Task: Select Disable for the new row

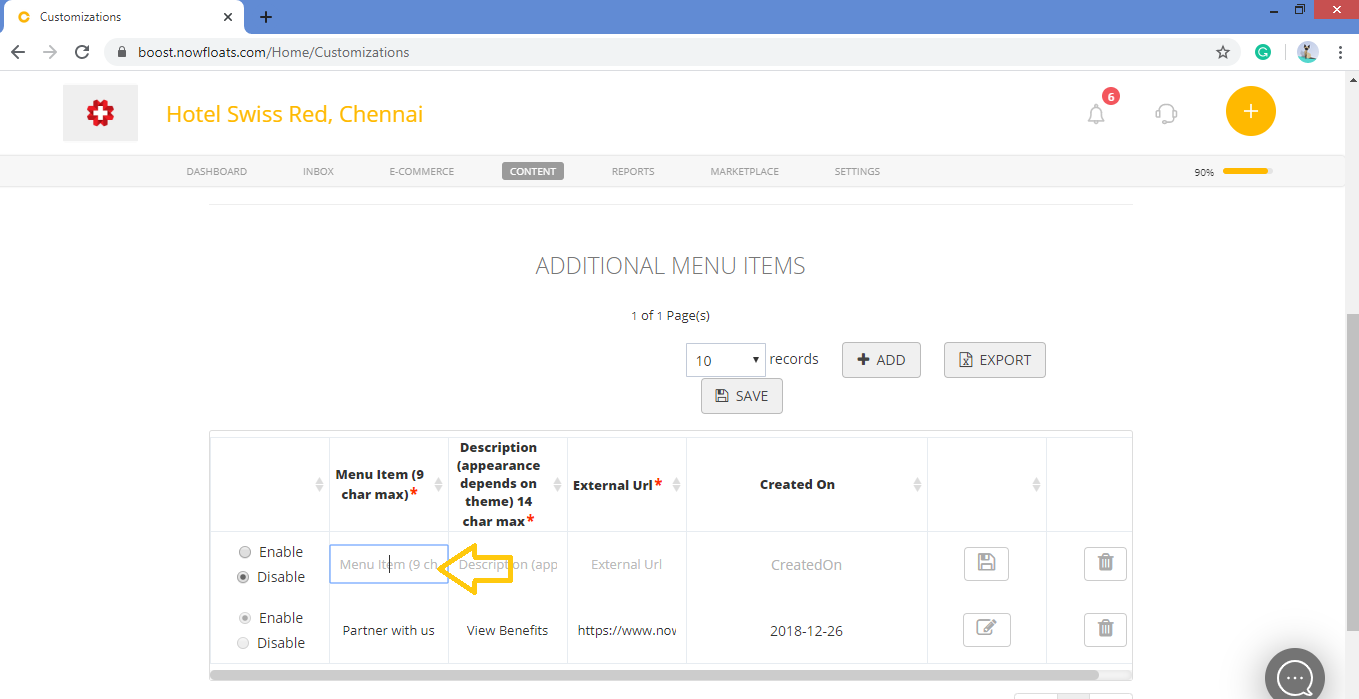Action: tap(243, 577)
